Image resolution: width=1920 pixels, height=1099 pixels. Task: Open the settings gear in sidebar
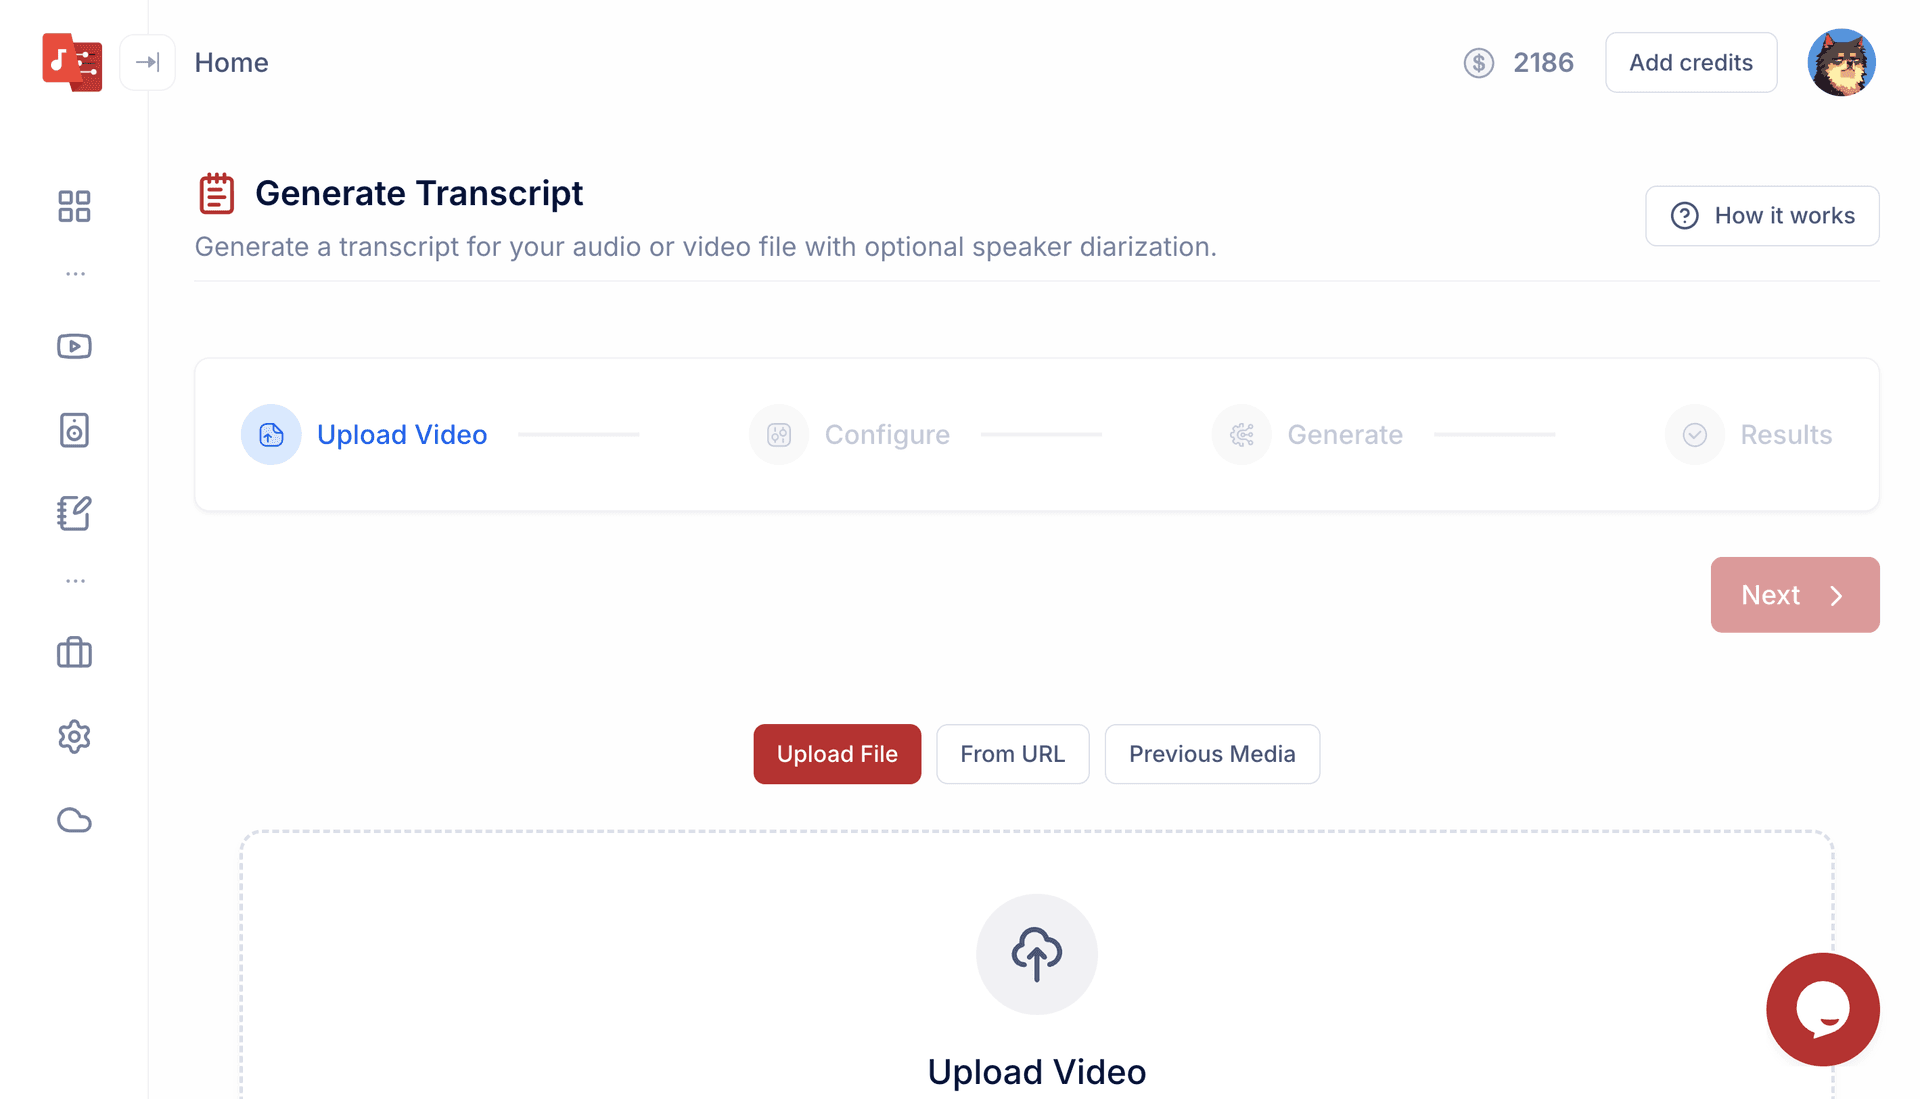coord(74,737)
